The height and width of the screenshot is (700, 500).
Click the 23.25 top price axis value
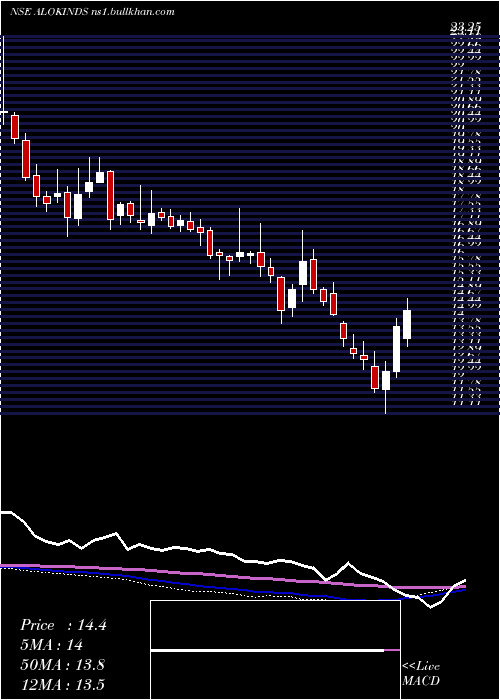465,29
